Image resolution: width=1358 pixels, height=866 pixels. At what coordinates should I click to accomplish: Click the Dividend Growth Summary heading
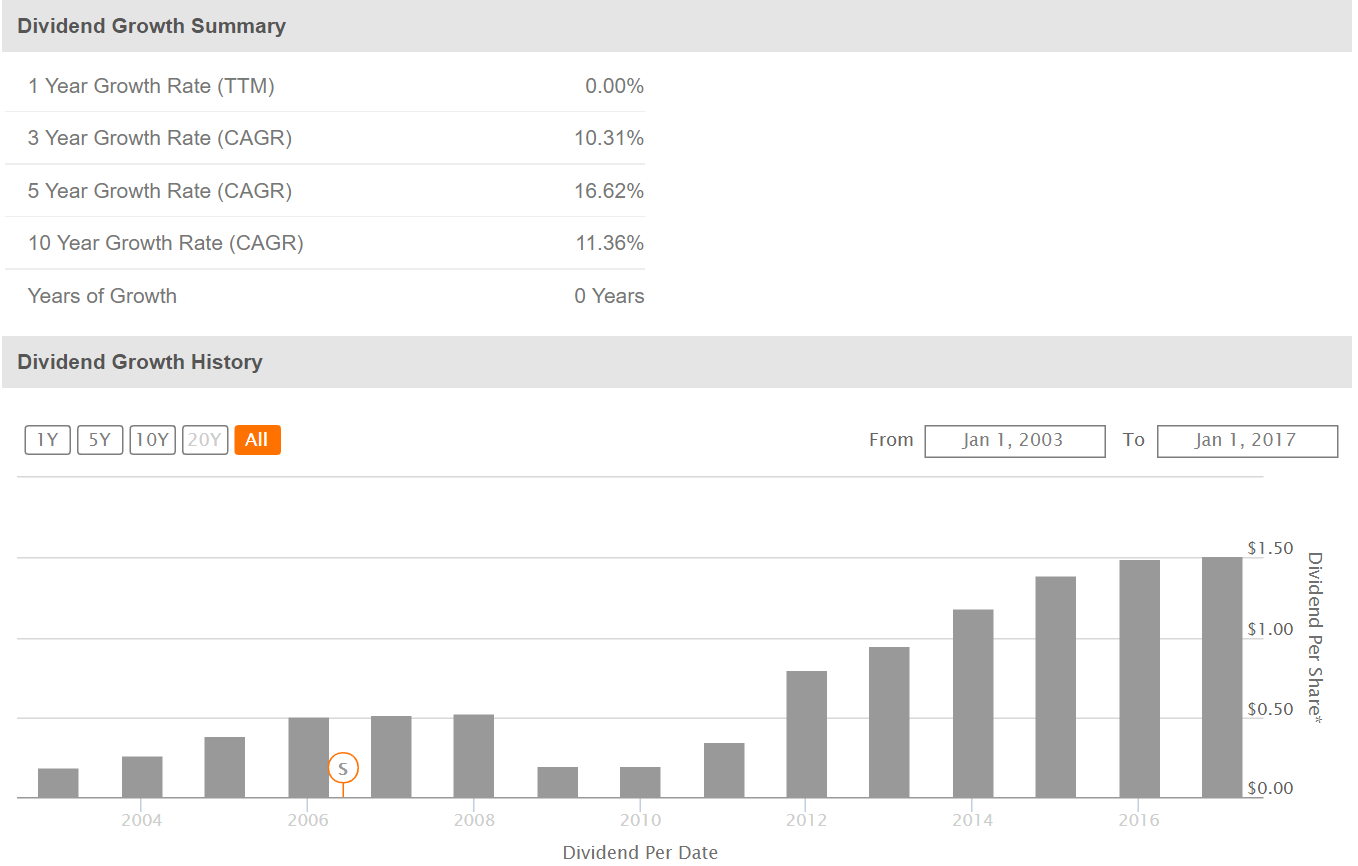pyautogui.click(x=152, y=27)
